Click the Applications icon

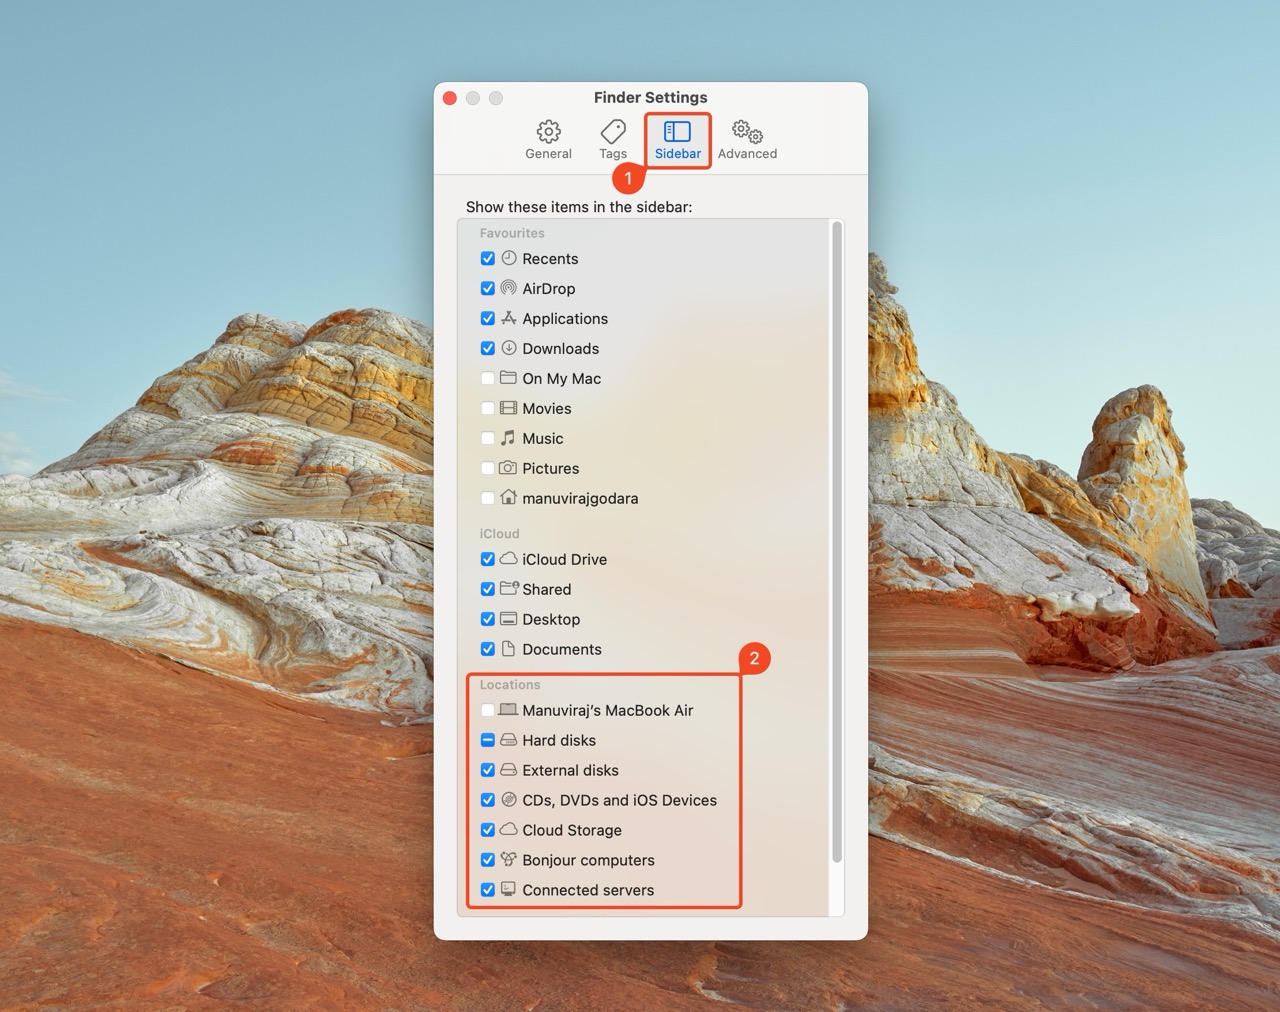pos(509,318)
